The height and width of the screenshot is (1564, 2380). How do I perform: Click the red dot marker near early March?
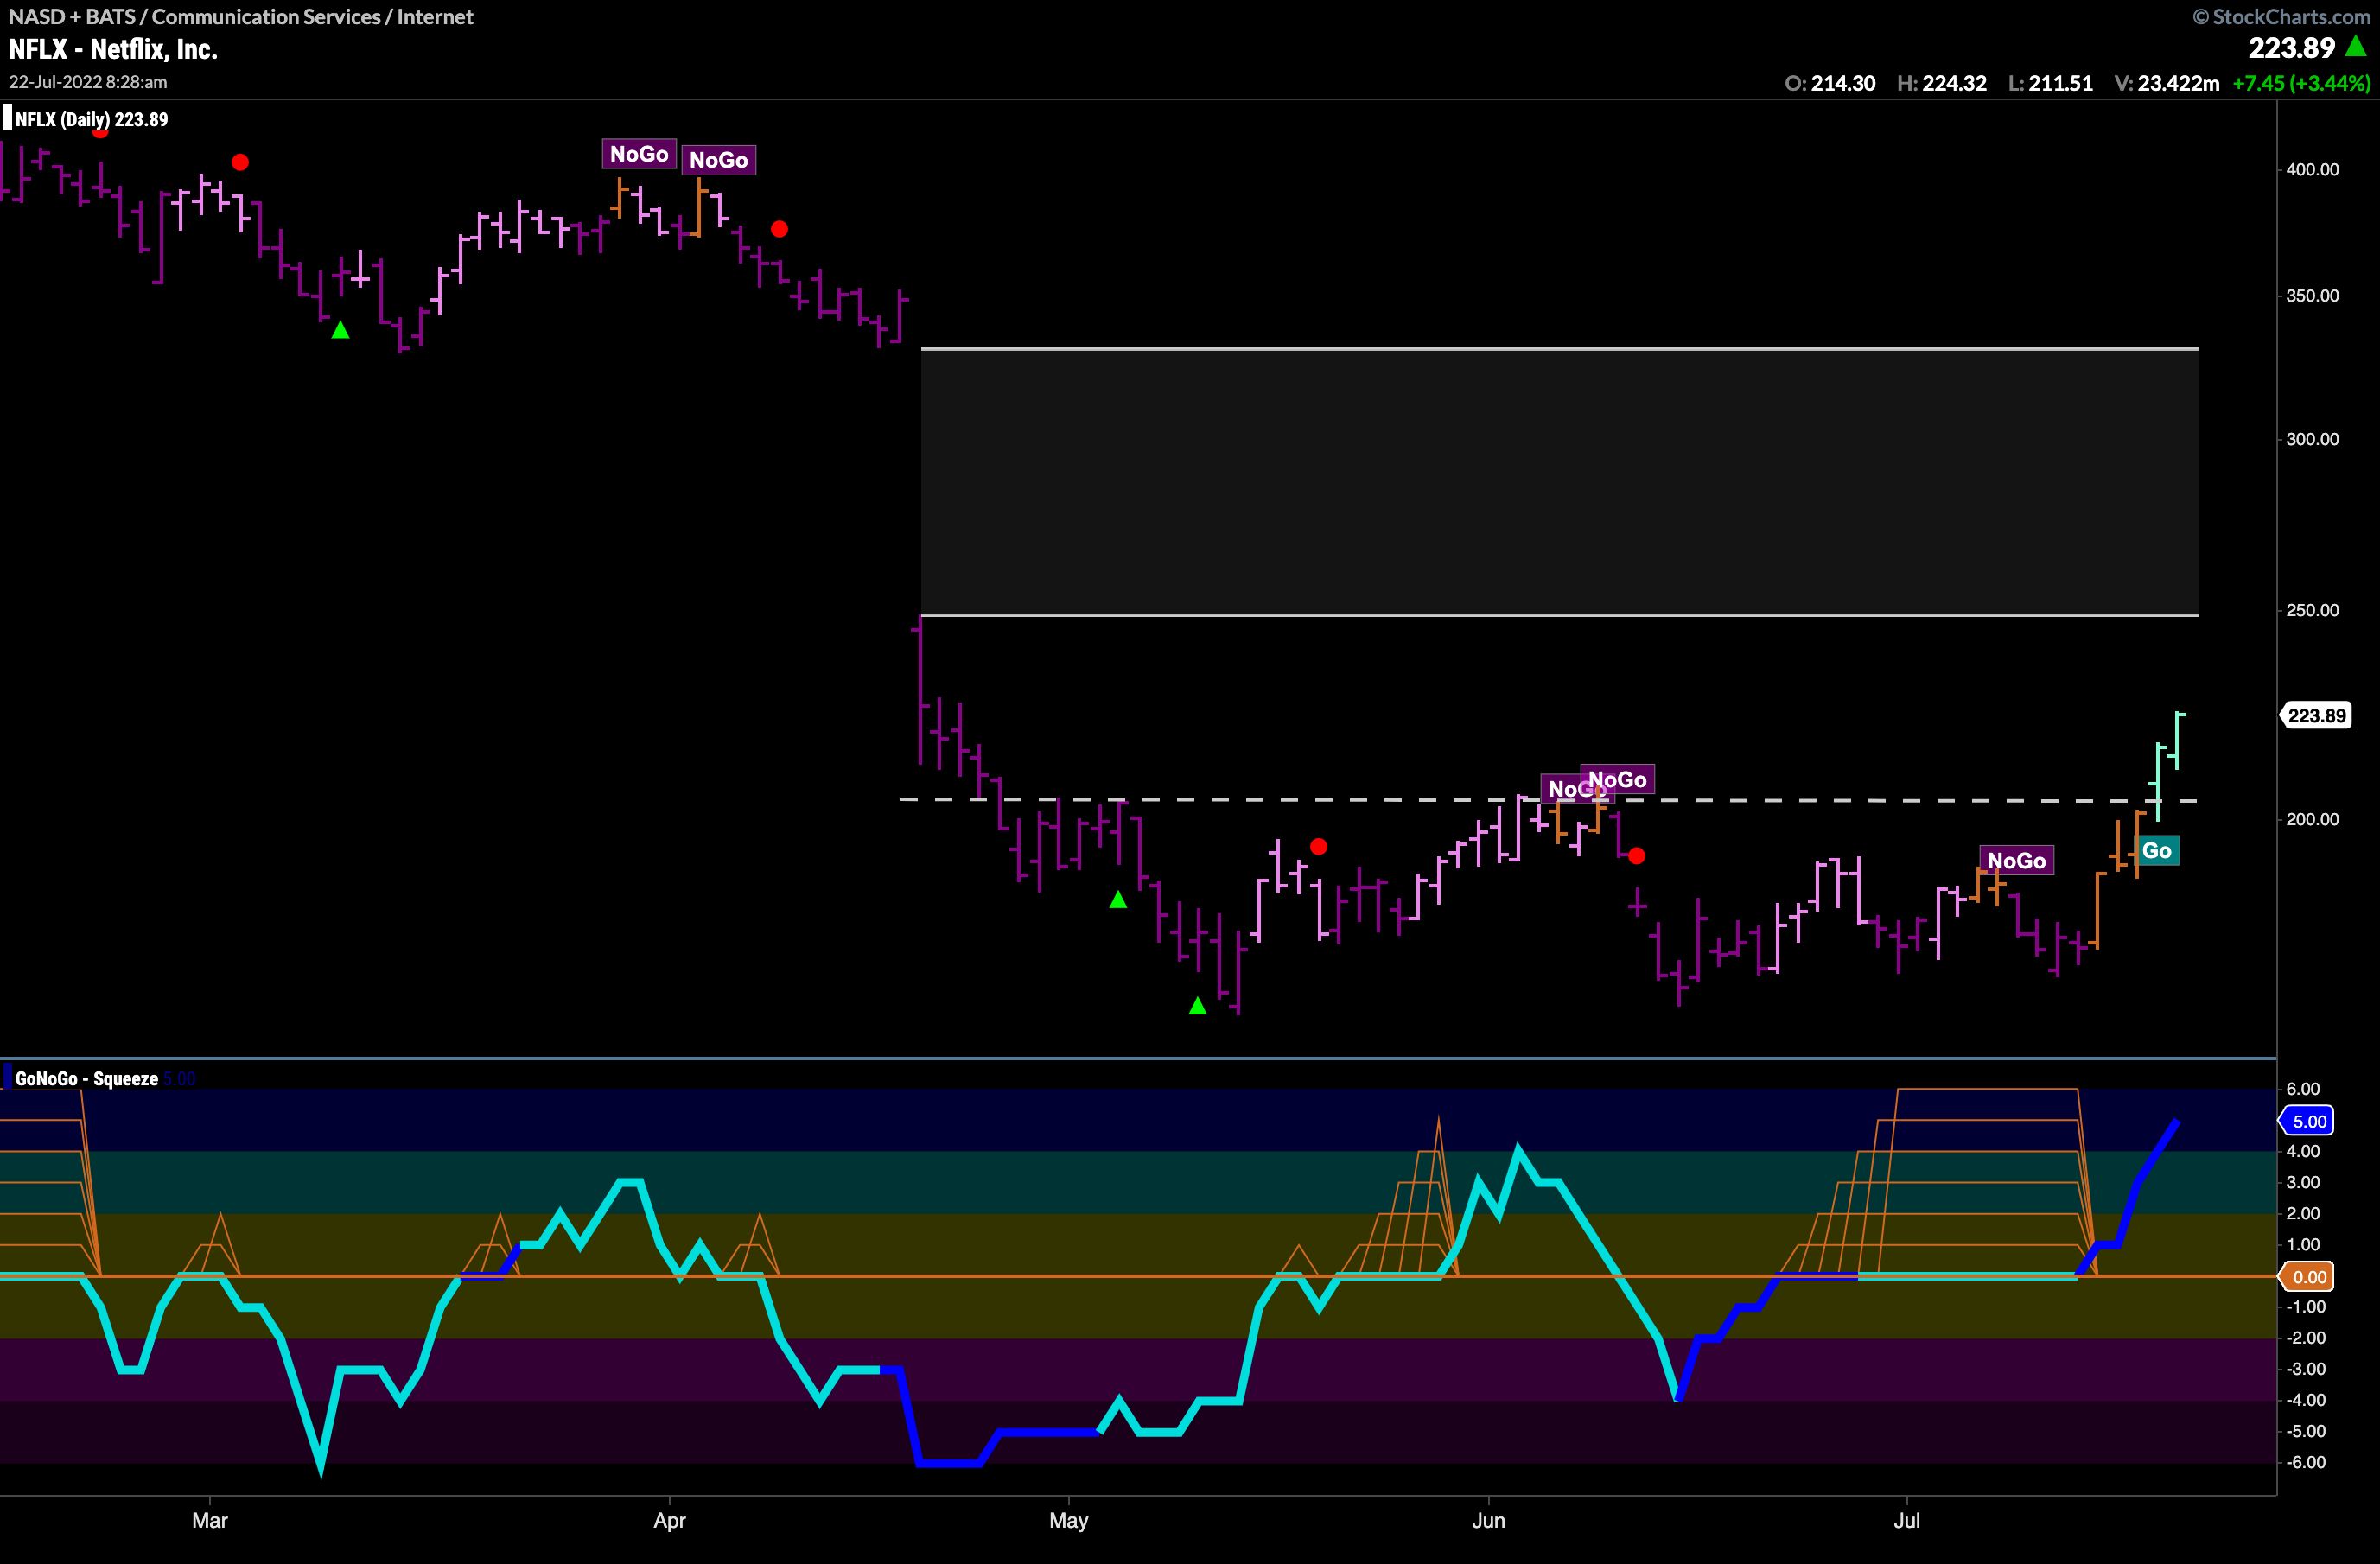pos(240,162)
